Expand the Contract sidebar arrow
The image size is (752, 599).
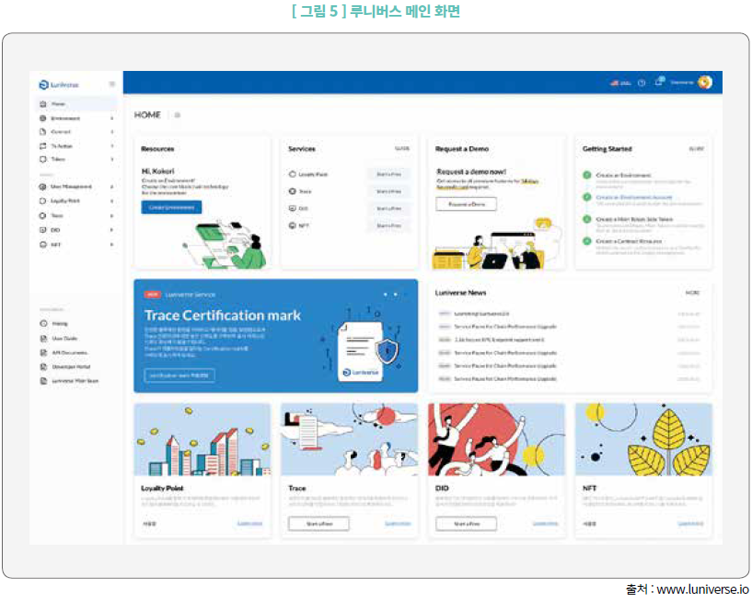[x=112, y=131]
